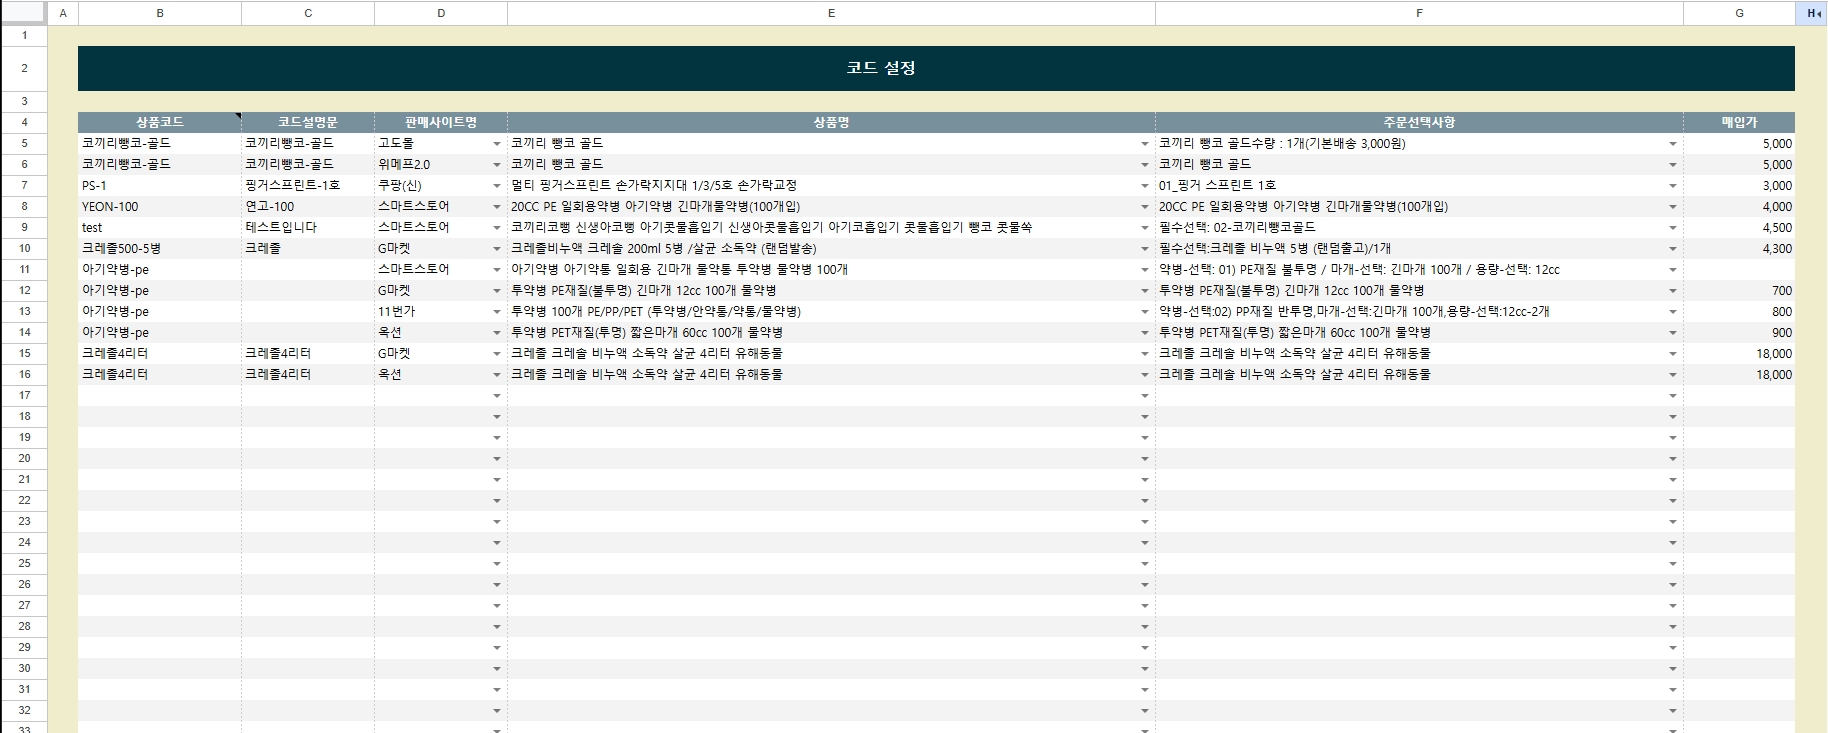Select the 매입가 header cell
Screen dimensions: 1828x733
point(1739,122)
